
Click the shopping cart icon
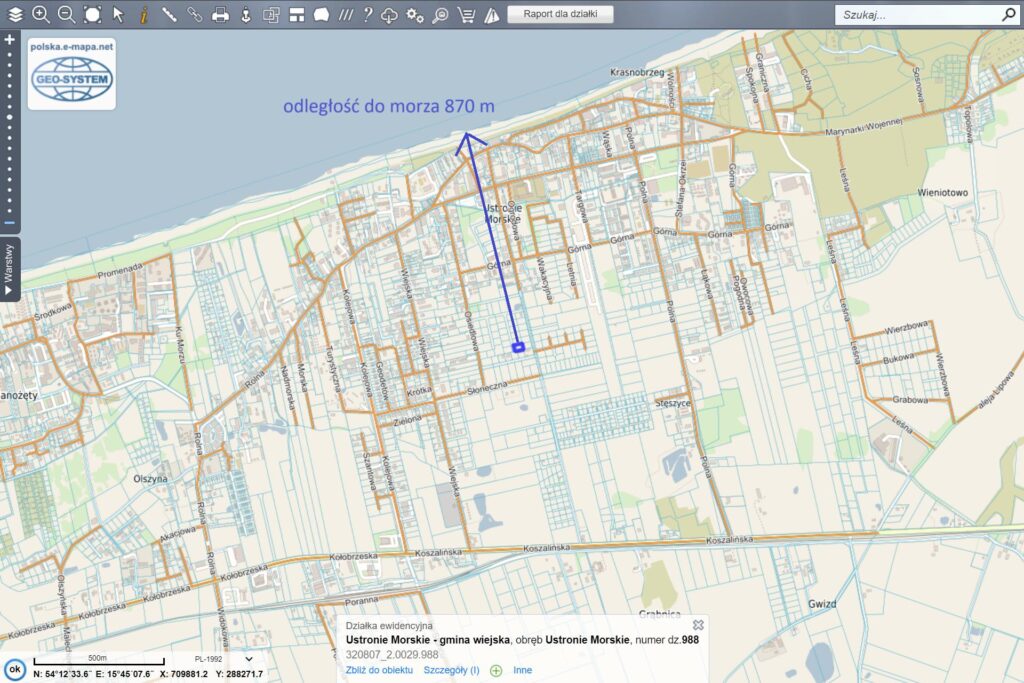click(x=466, y=14)
